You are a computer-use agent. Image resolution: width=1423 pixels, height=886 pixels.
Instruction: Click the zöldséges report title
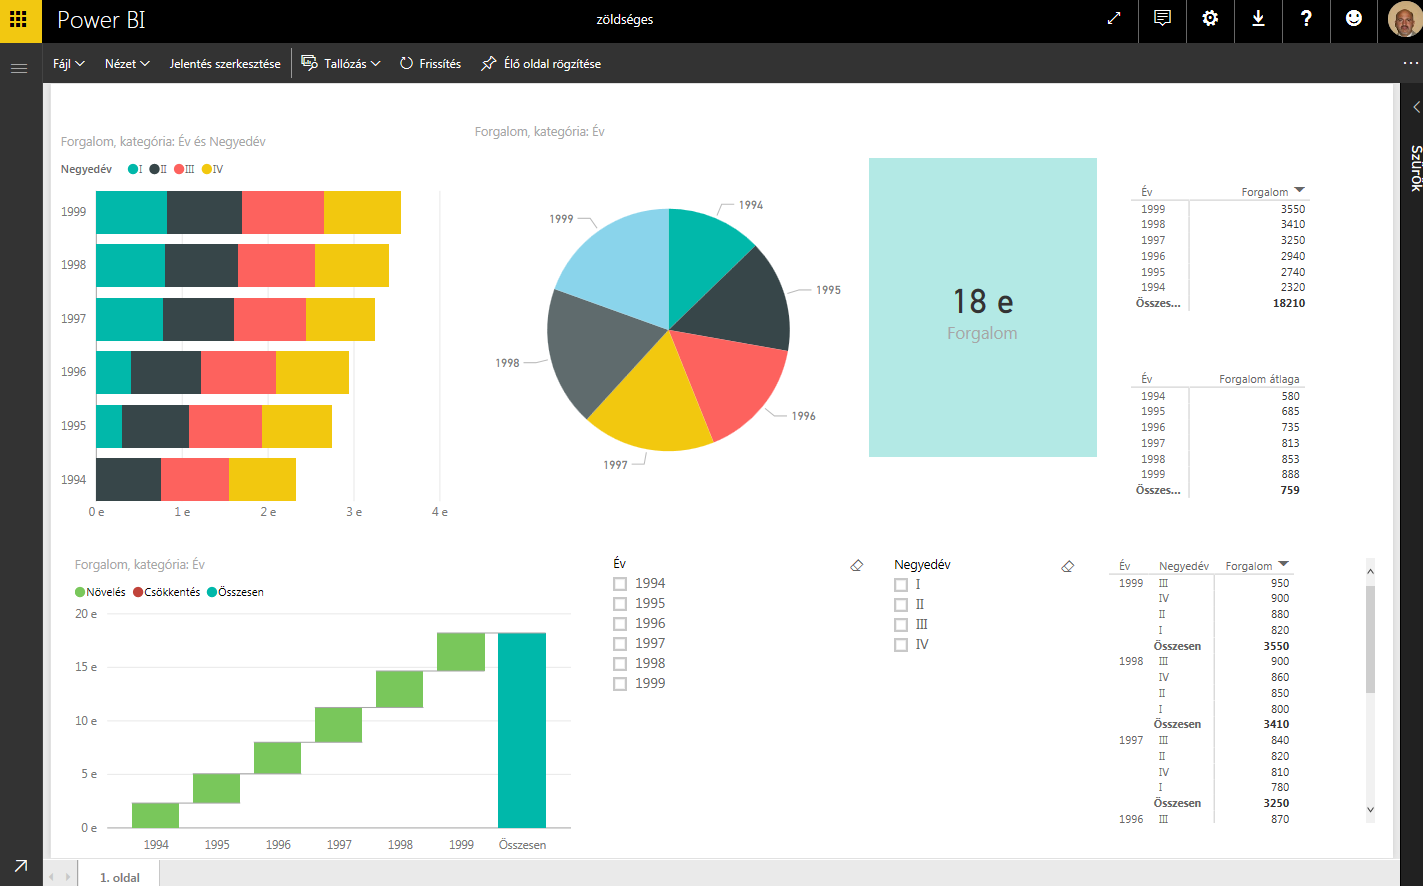click(x=625, y=19)
